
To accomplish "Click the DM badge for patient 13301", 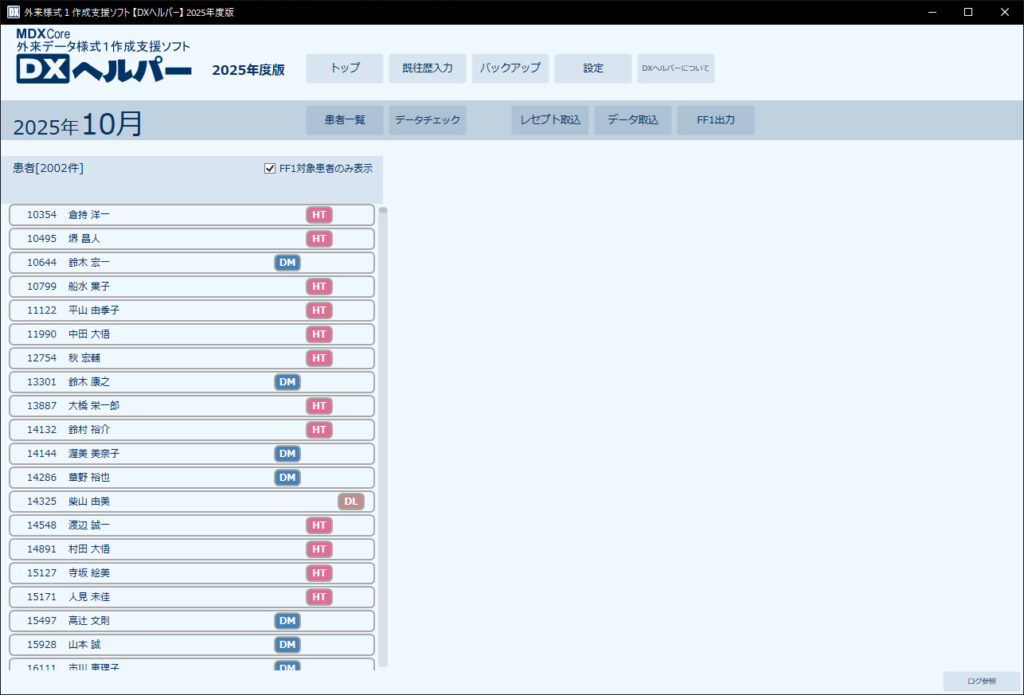I will [x=287, y=382].
